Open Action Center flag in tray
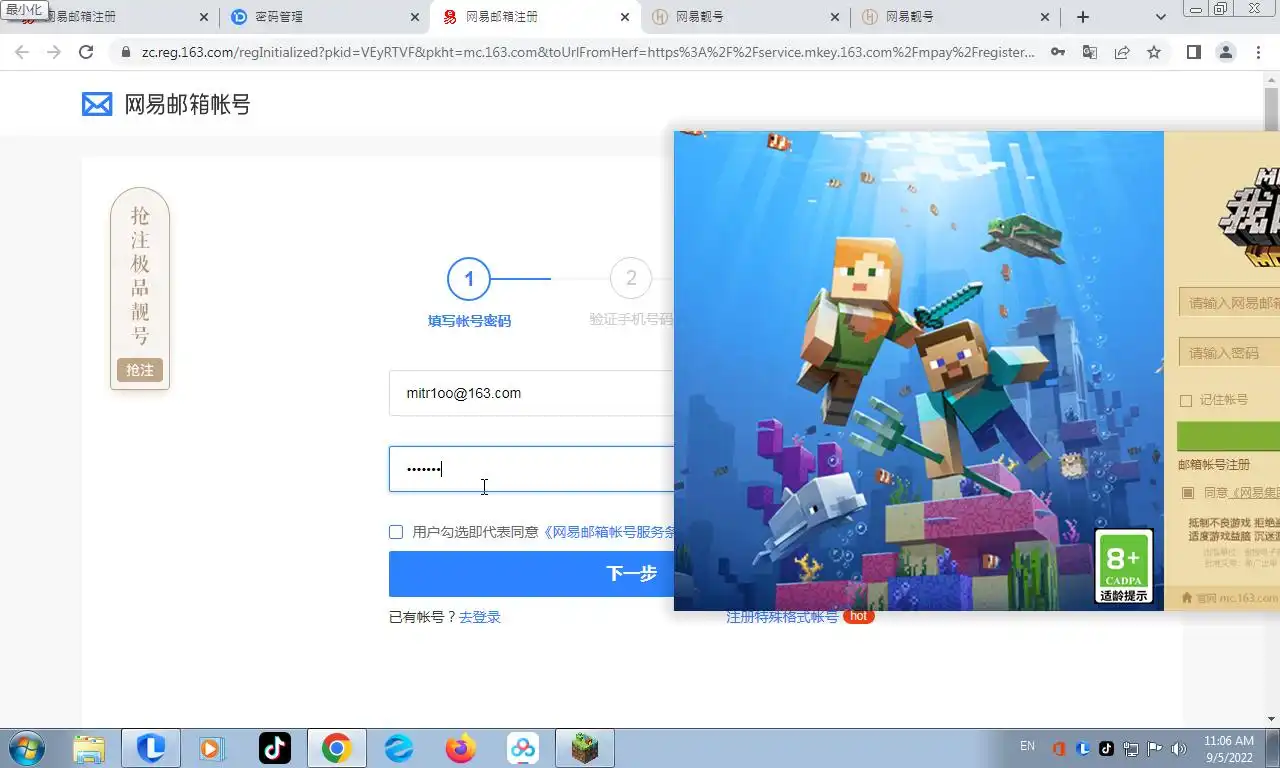This screenshot has width=1280, height=768. pos(1155,748)
